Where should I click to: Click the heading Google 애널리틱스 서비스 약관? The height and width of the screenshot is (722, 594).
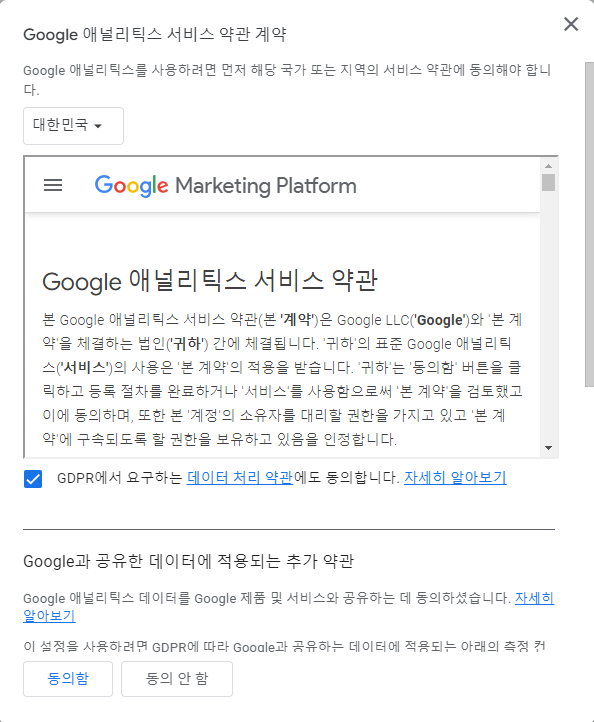[x=210, y=281]
